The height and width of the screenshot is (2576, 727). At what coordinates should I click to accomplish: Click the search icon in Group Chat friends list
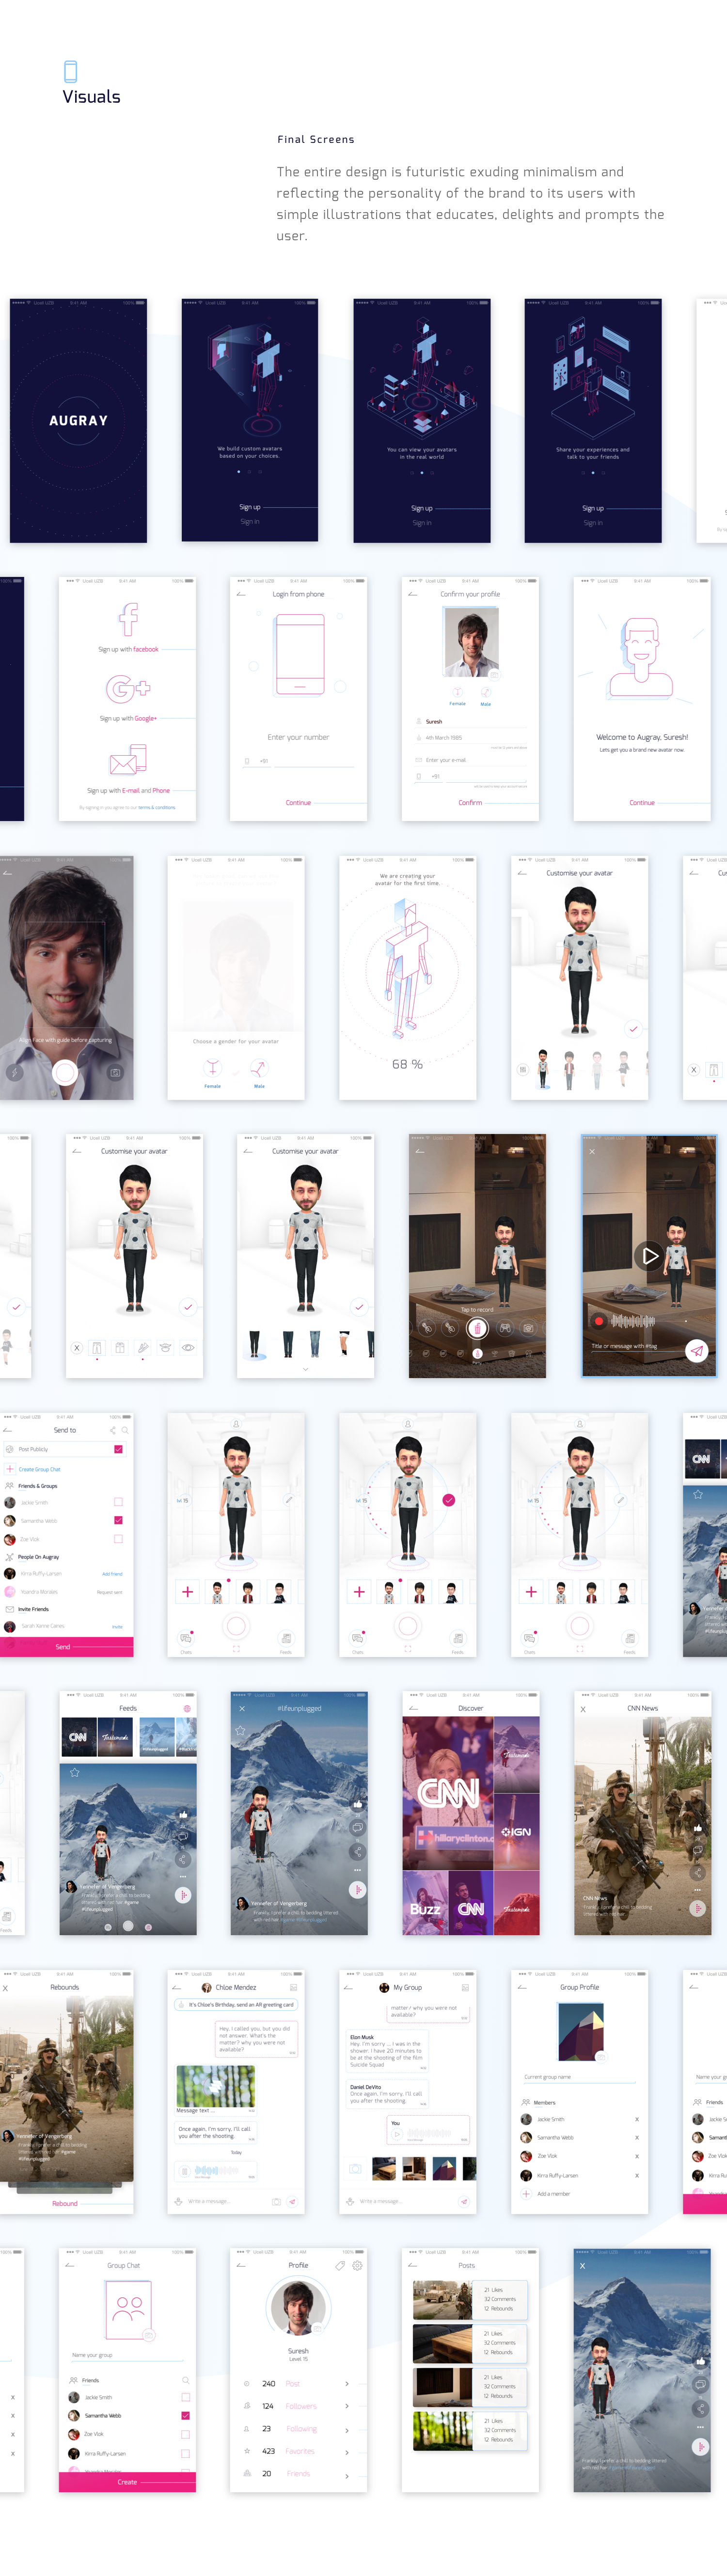(x=185, y=2380)
